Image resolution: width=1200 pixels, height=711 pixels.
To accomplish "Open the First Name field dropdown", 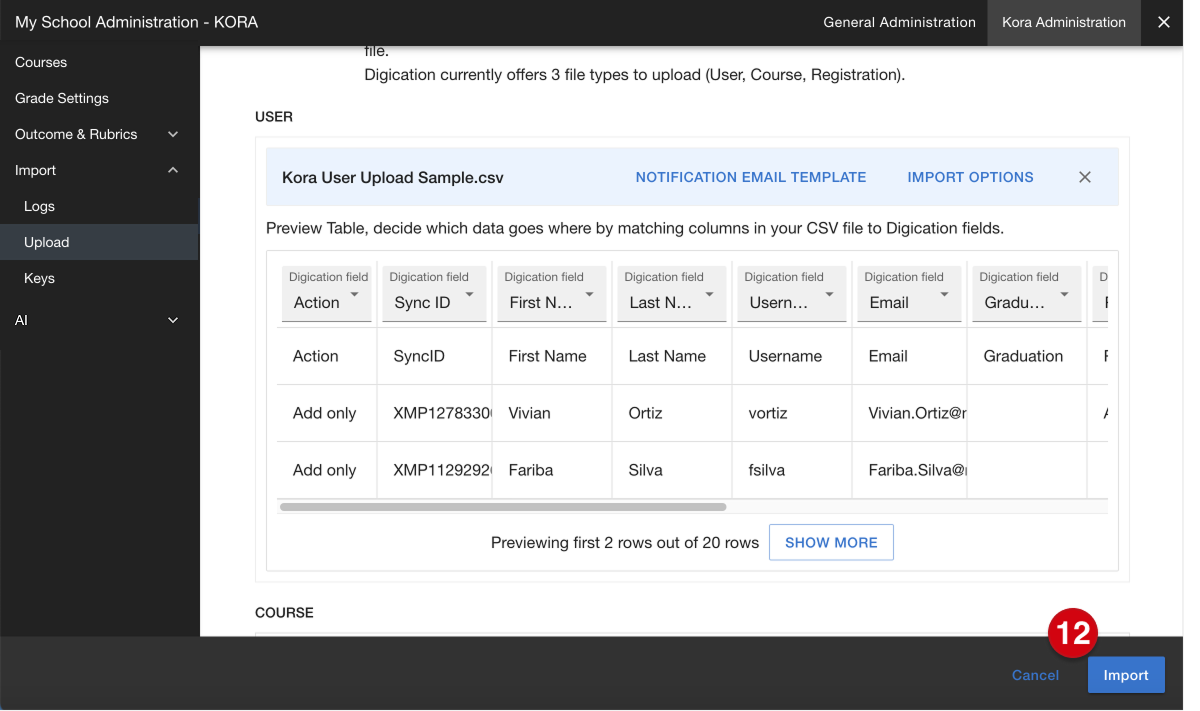I will 552,294.
